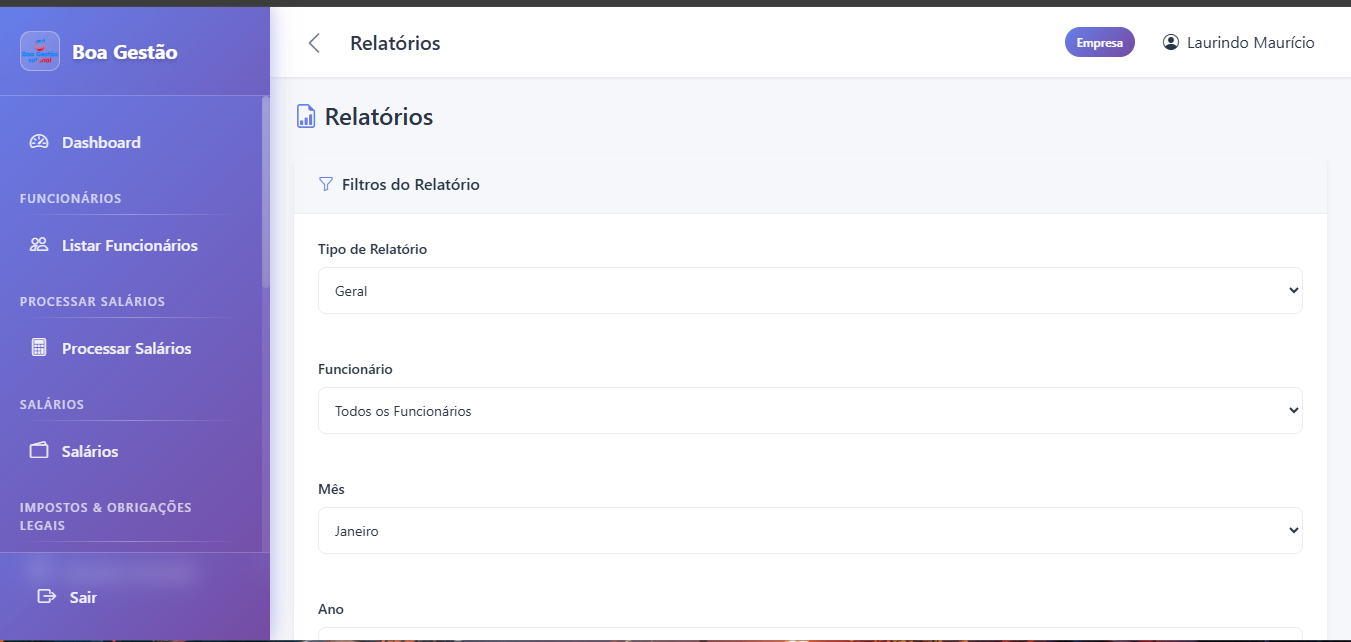Click the Salários wallet icon
The height and width of the screenshot is (642, 1351).
click(39, 451)
